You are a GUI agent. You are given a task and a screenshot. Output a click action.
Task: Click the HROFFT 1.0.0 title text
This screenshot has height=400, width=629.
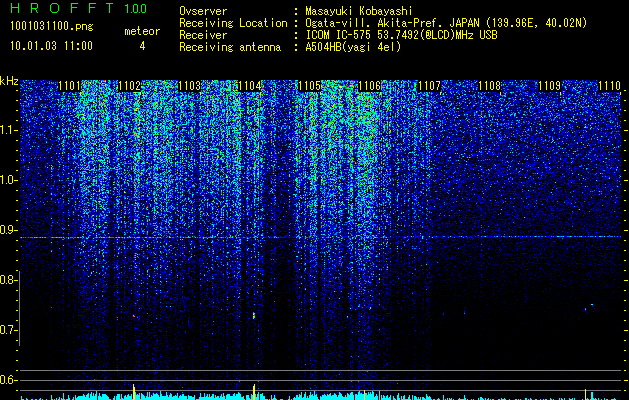click(x=78, y=8)
